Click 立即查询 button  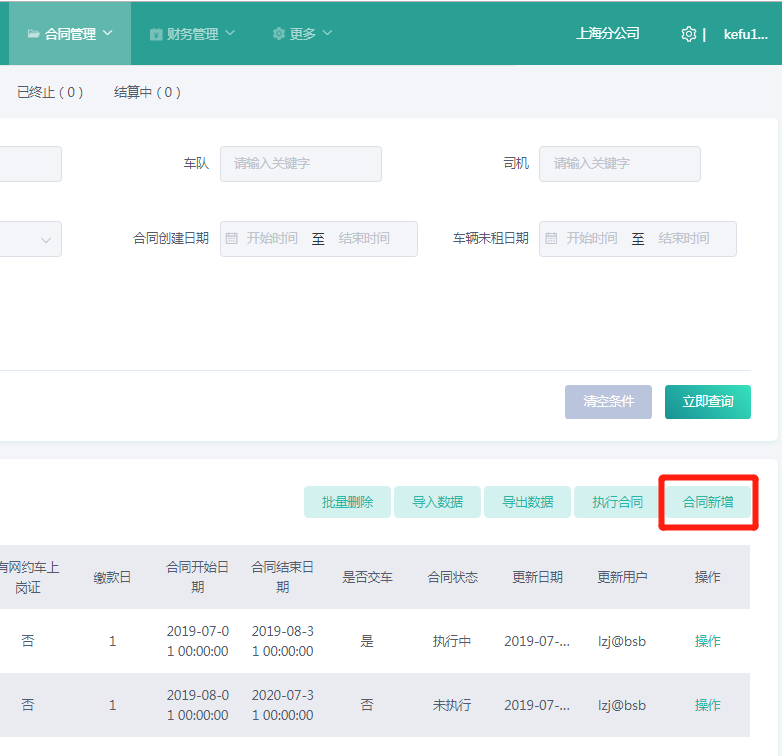click(x=707, y=402)
